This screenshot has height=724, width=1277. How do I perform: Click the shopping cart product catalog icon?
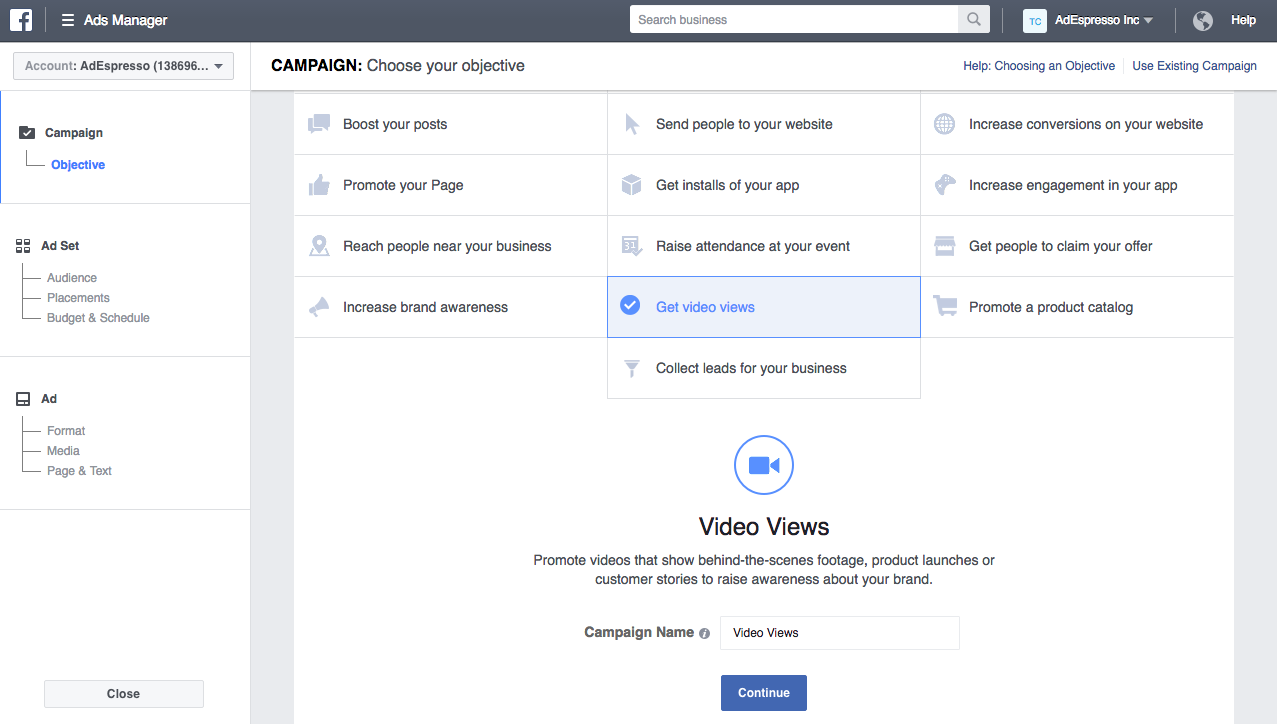[944, 307]
